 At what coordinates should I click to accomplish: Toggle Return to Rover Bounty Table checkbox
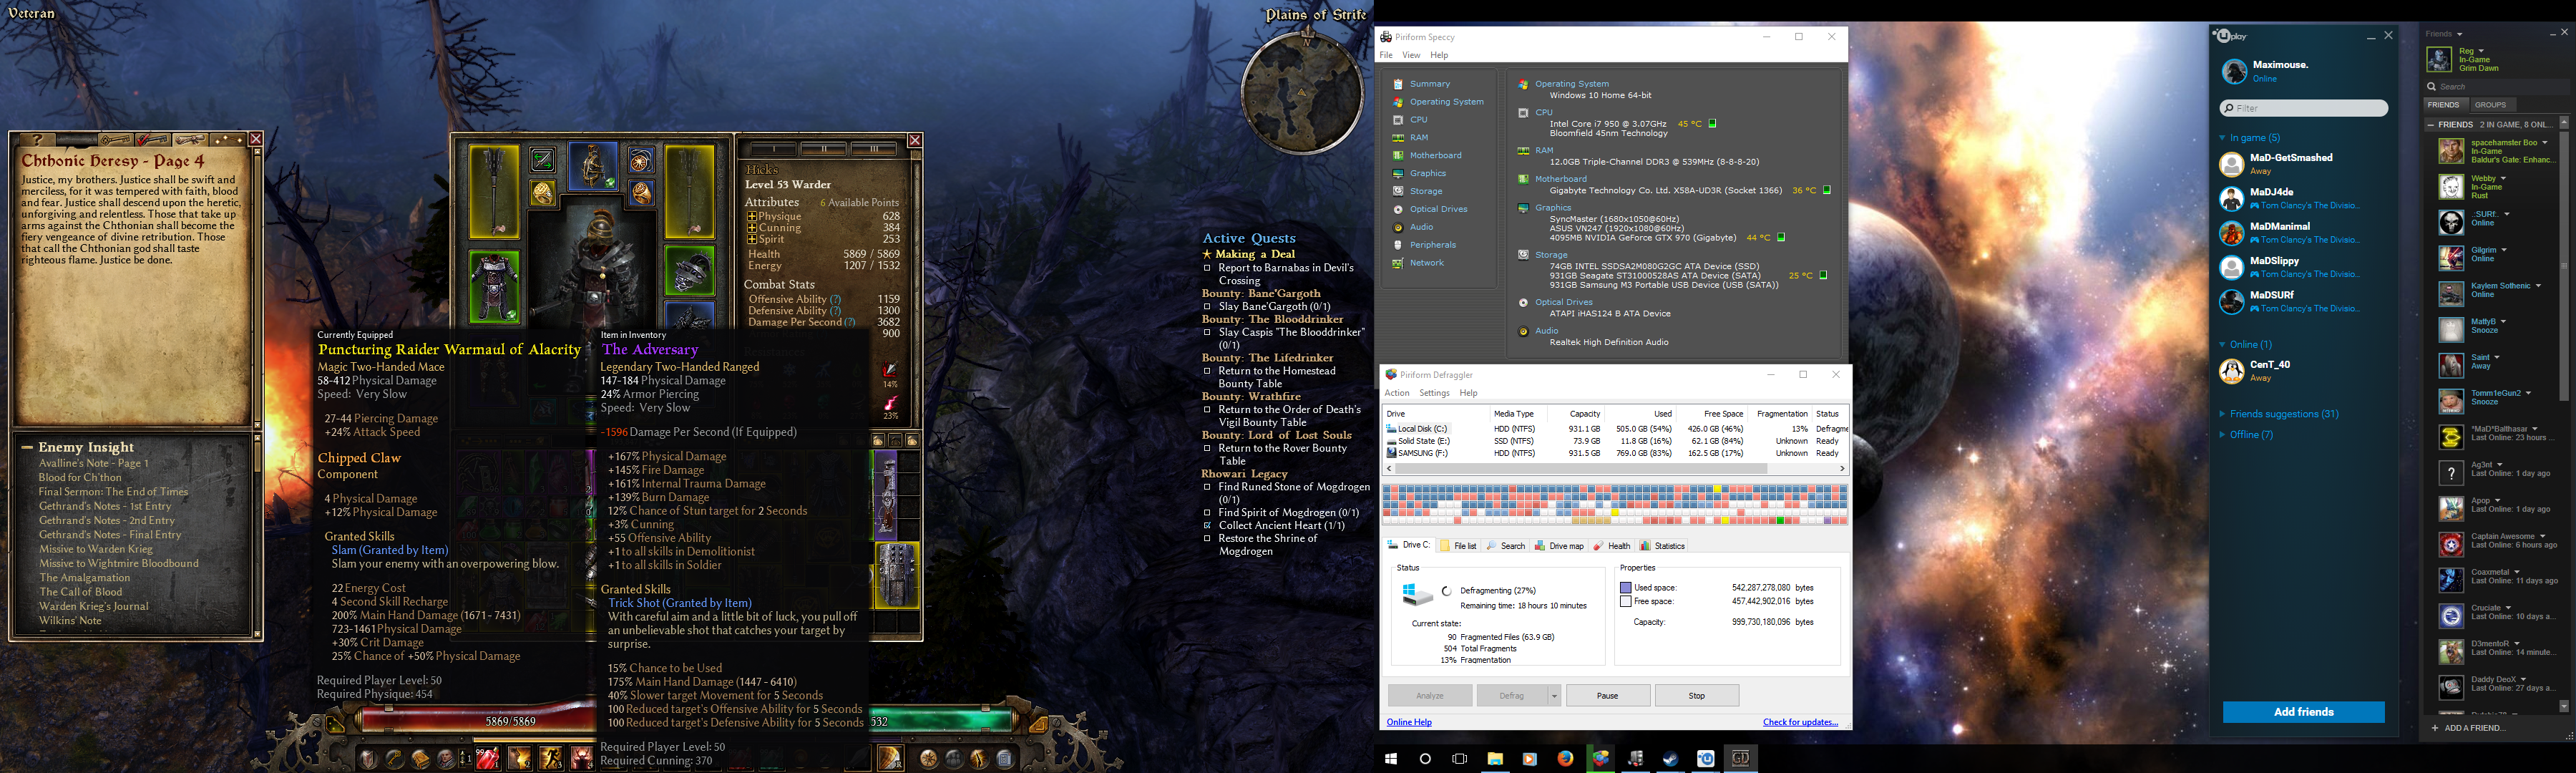[x=1207, y=449]
